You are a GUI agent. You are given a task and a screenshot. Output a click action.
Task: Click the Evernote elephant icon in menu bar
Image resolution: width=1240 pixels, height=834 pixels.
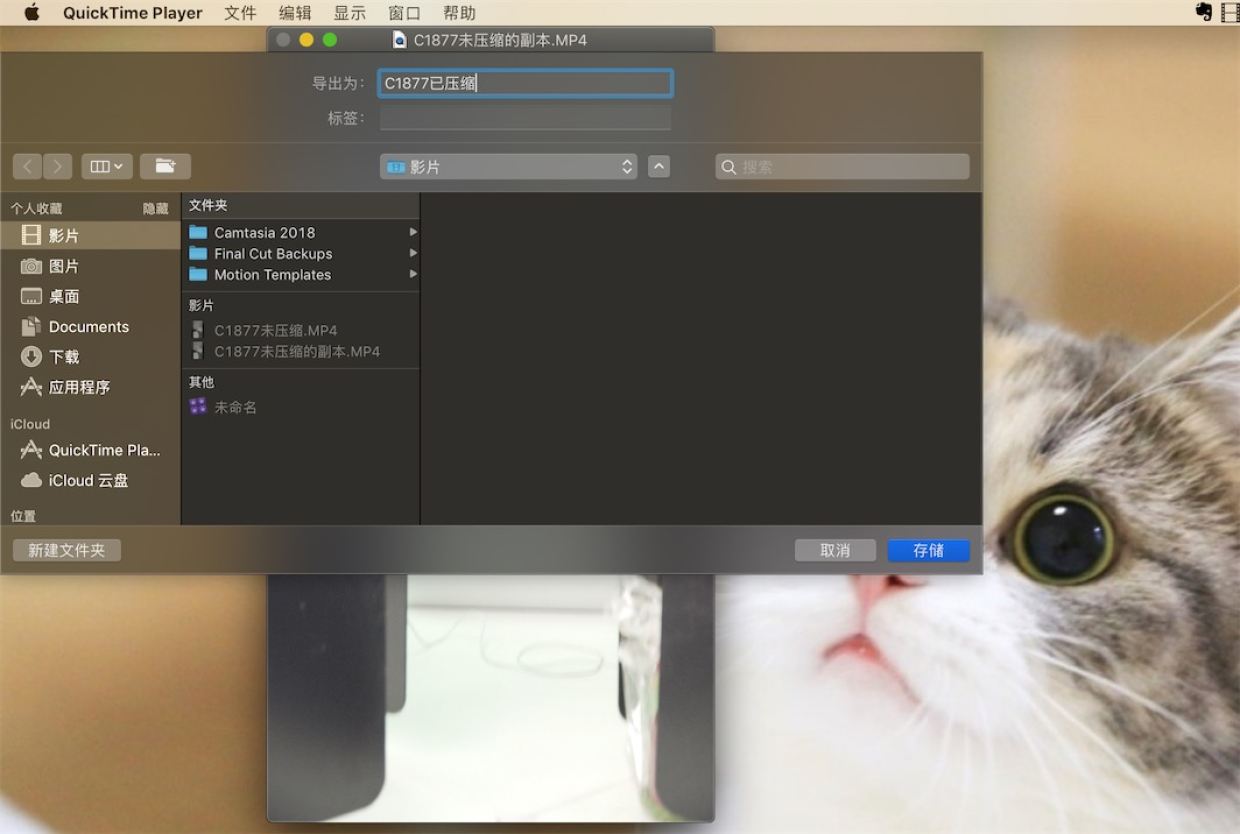(1204, 13)
